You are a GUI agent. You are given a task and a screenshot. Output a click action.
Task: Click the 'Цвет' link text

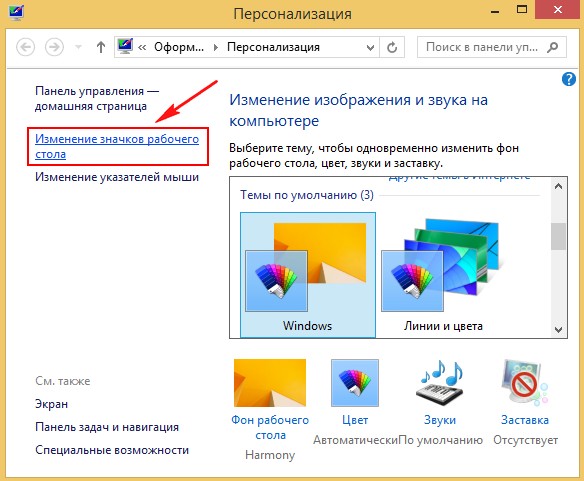355,420
